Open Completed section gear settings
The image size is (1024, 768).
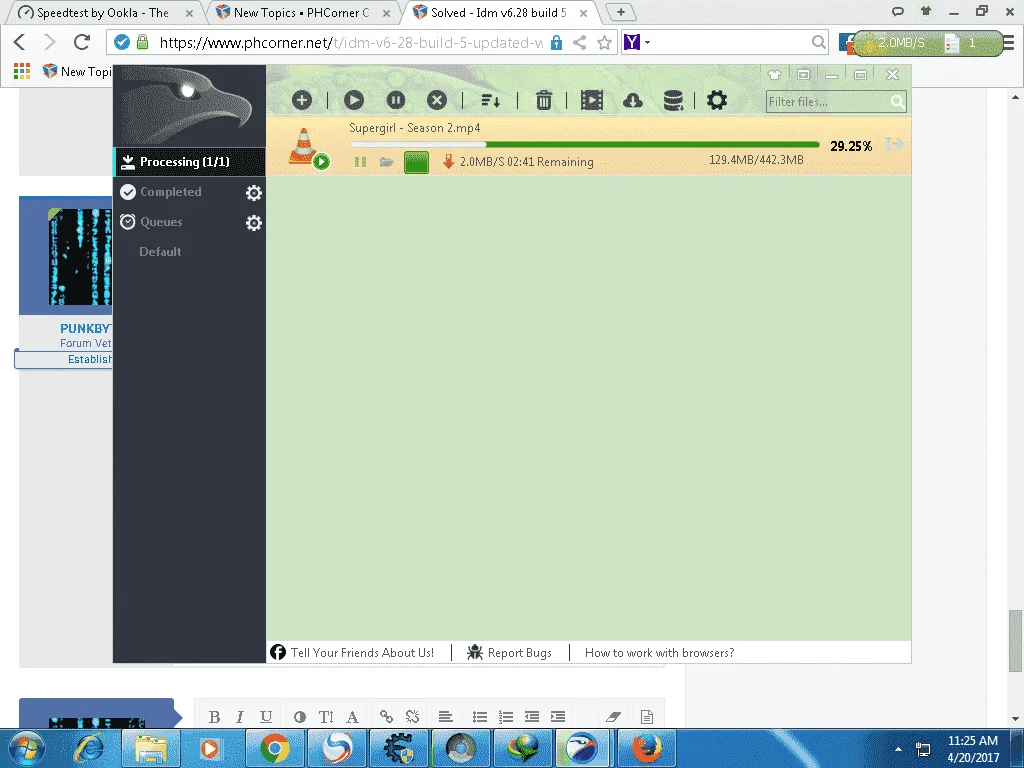tap(253, 193)
